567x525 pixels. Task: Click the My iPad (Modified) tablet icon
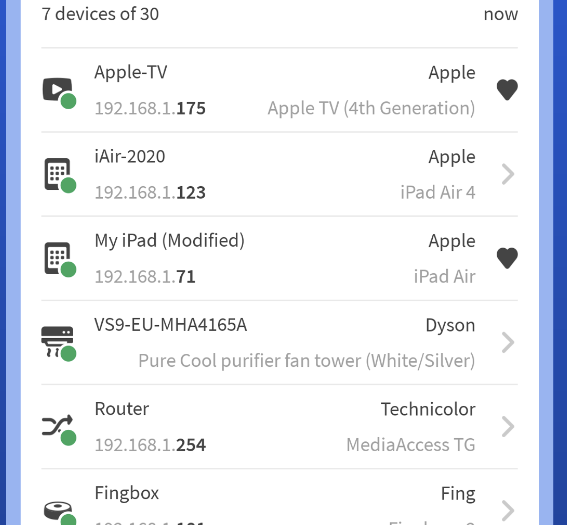[x=60, y=260]
